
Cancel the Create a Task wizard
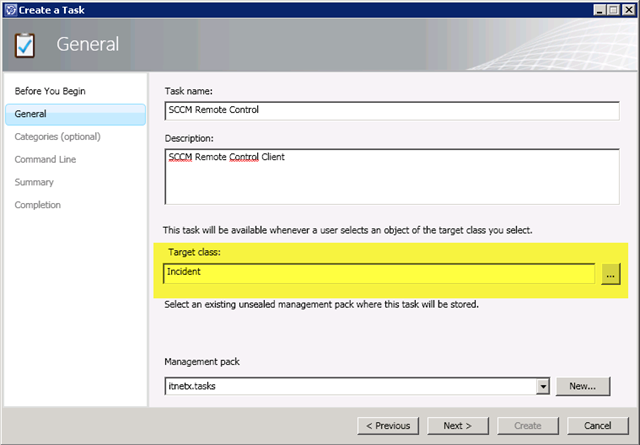click(x=597, y=425)
